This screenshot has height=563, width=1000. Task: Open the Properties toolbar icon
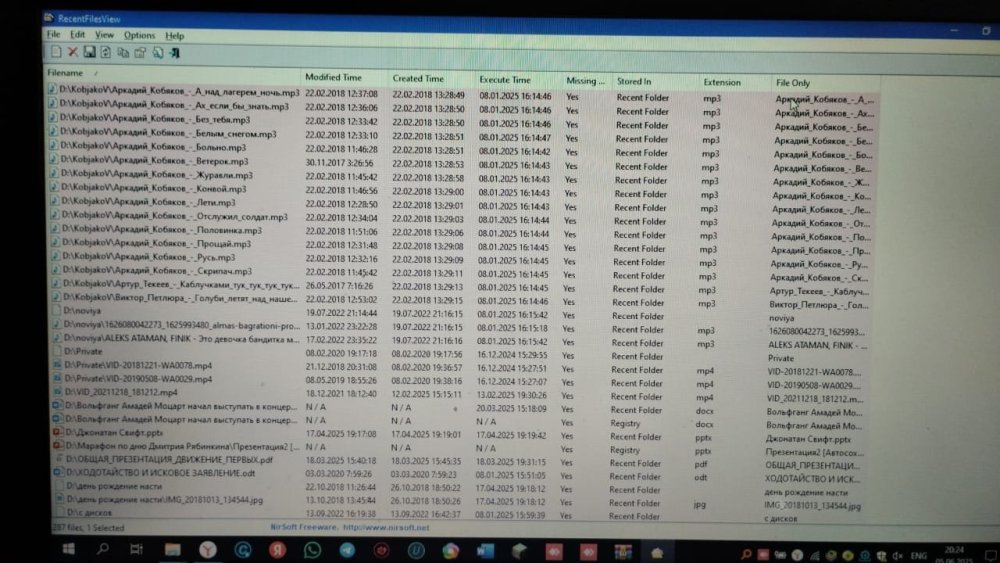(x=140, y=53)
